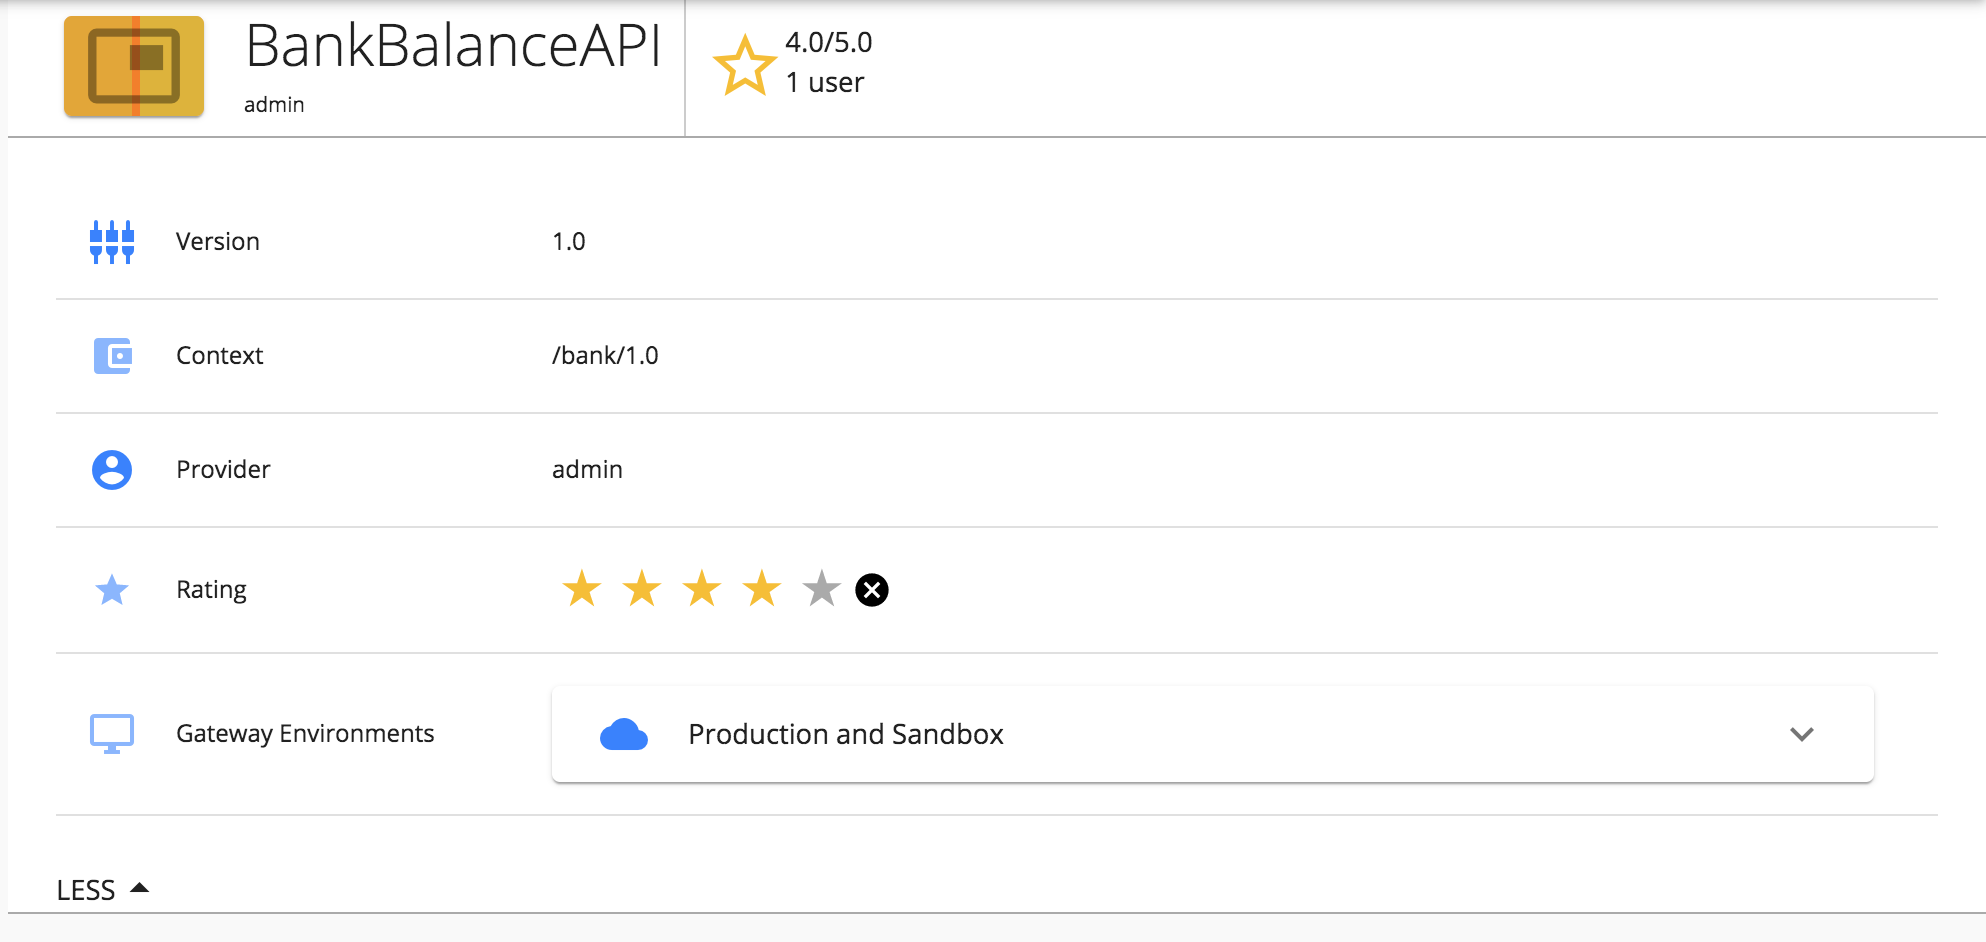
Task: Set rating to four stars
Action: point(762,589)
